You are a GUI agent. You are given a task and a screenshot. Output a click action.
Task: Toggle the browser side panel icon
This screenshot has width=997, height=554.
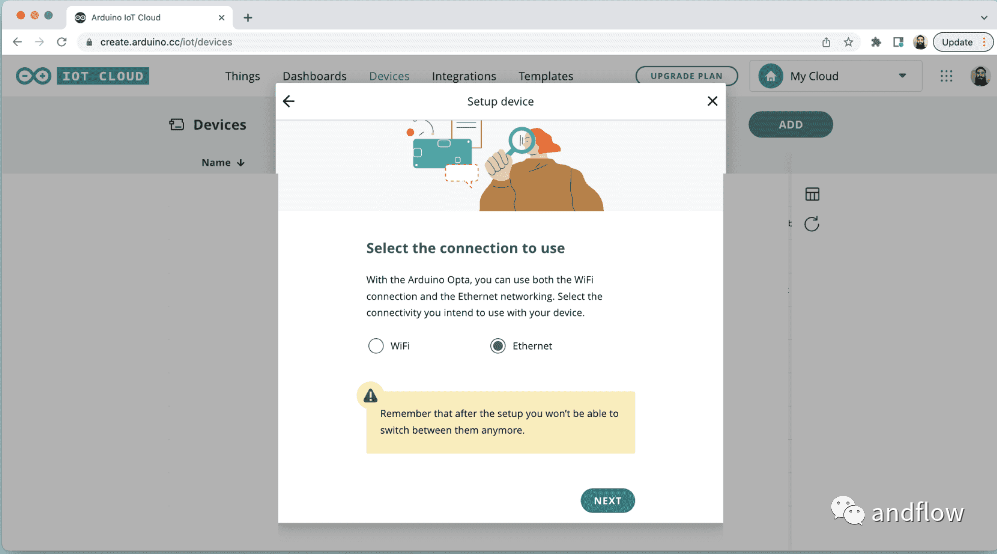pyautogui.click(x=898, y=42)
